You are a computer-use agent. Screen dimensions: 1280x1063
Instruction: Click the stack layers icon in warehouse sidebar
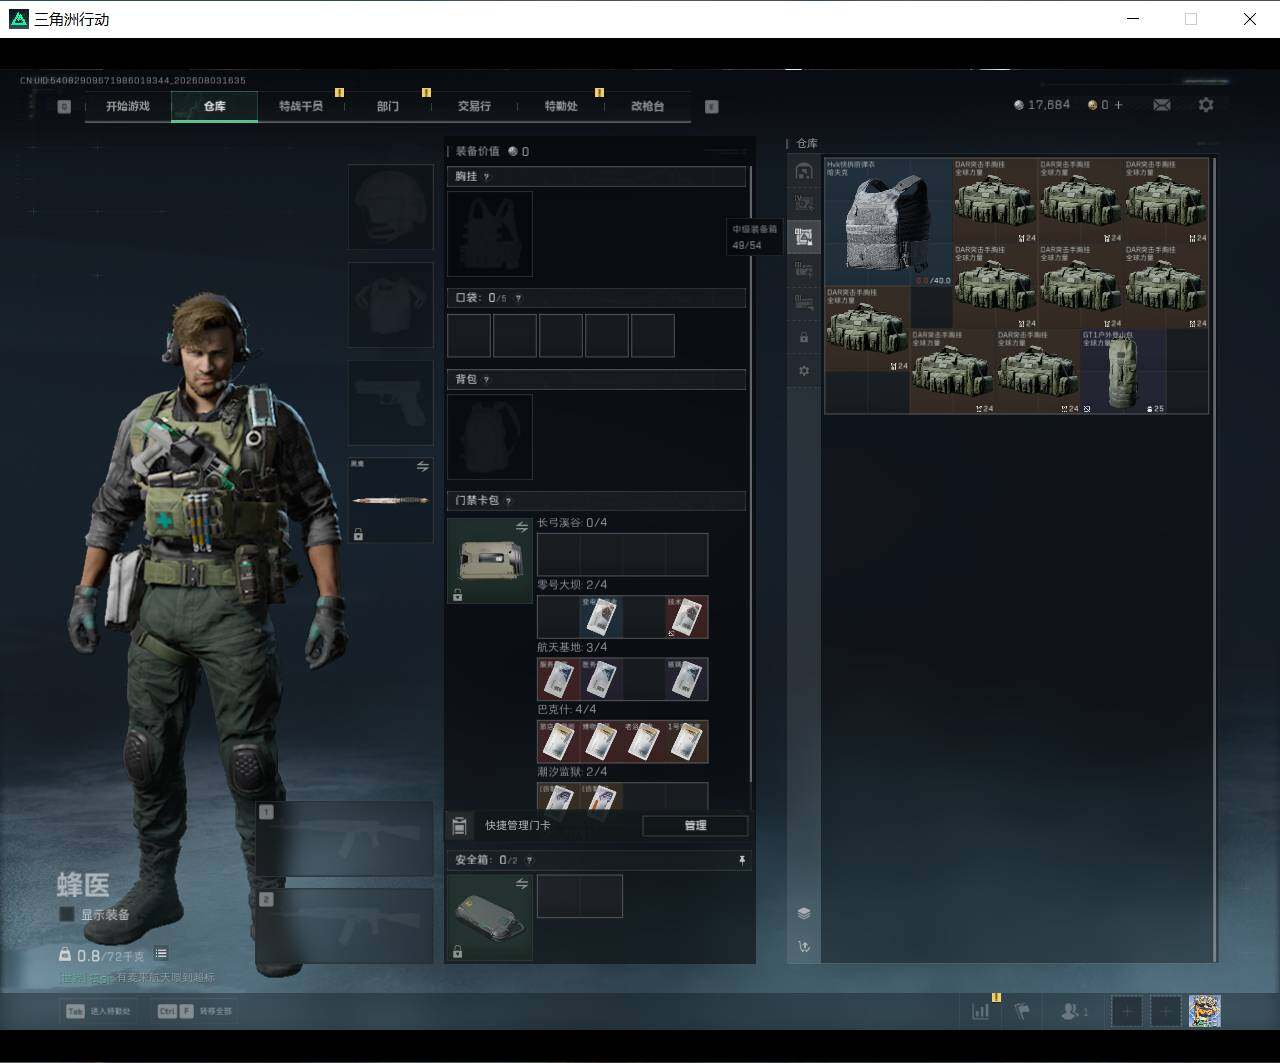(804, 913)
